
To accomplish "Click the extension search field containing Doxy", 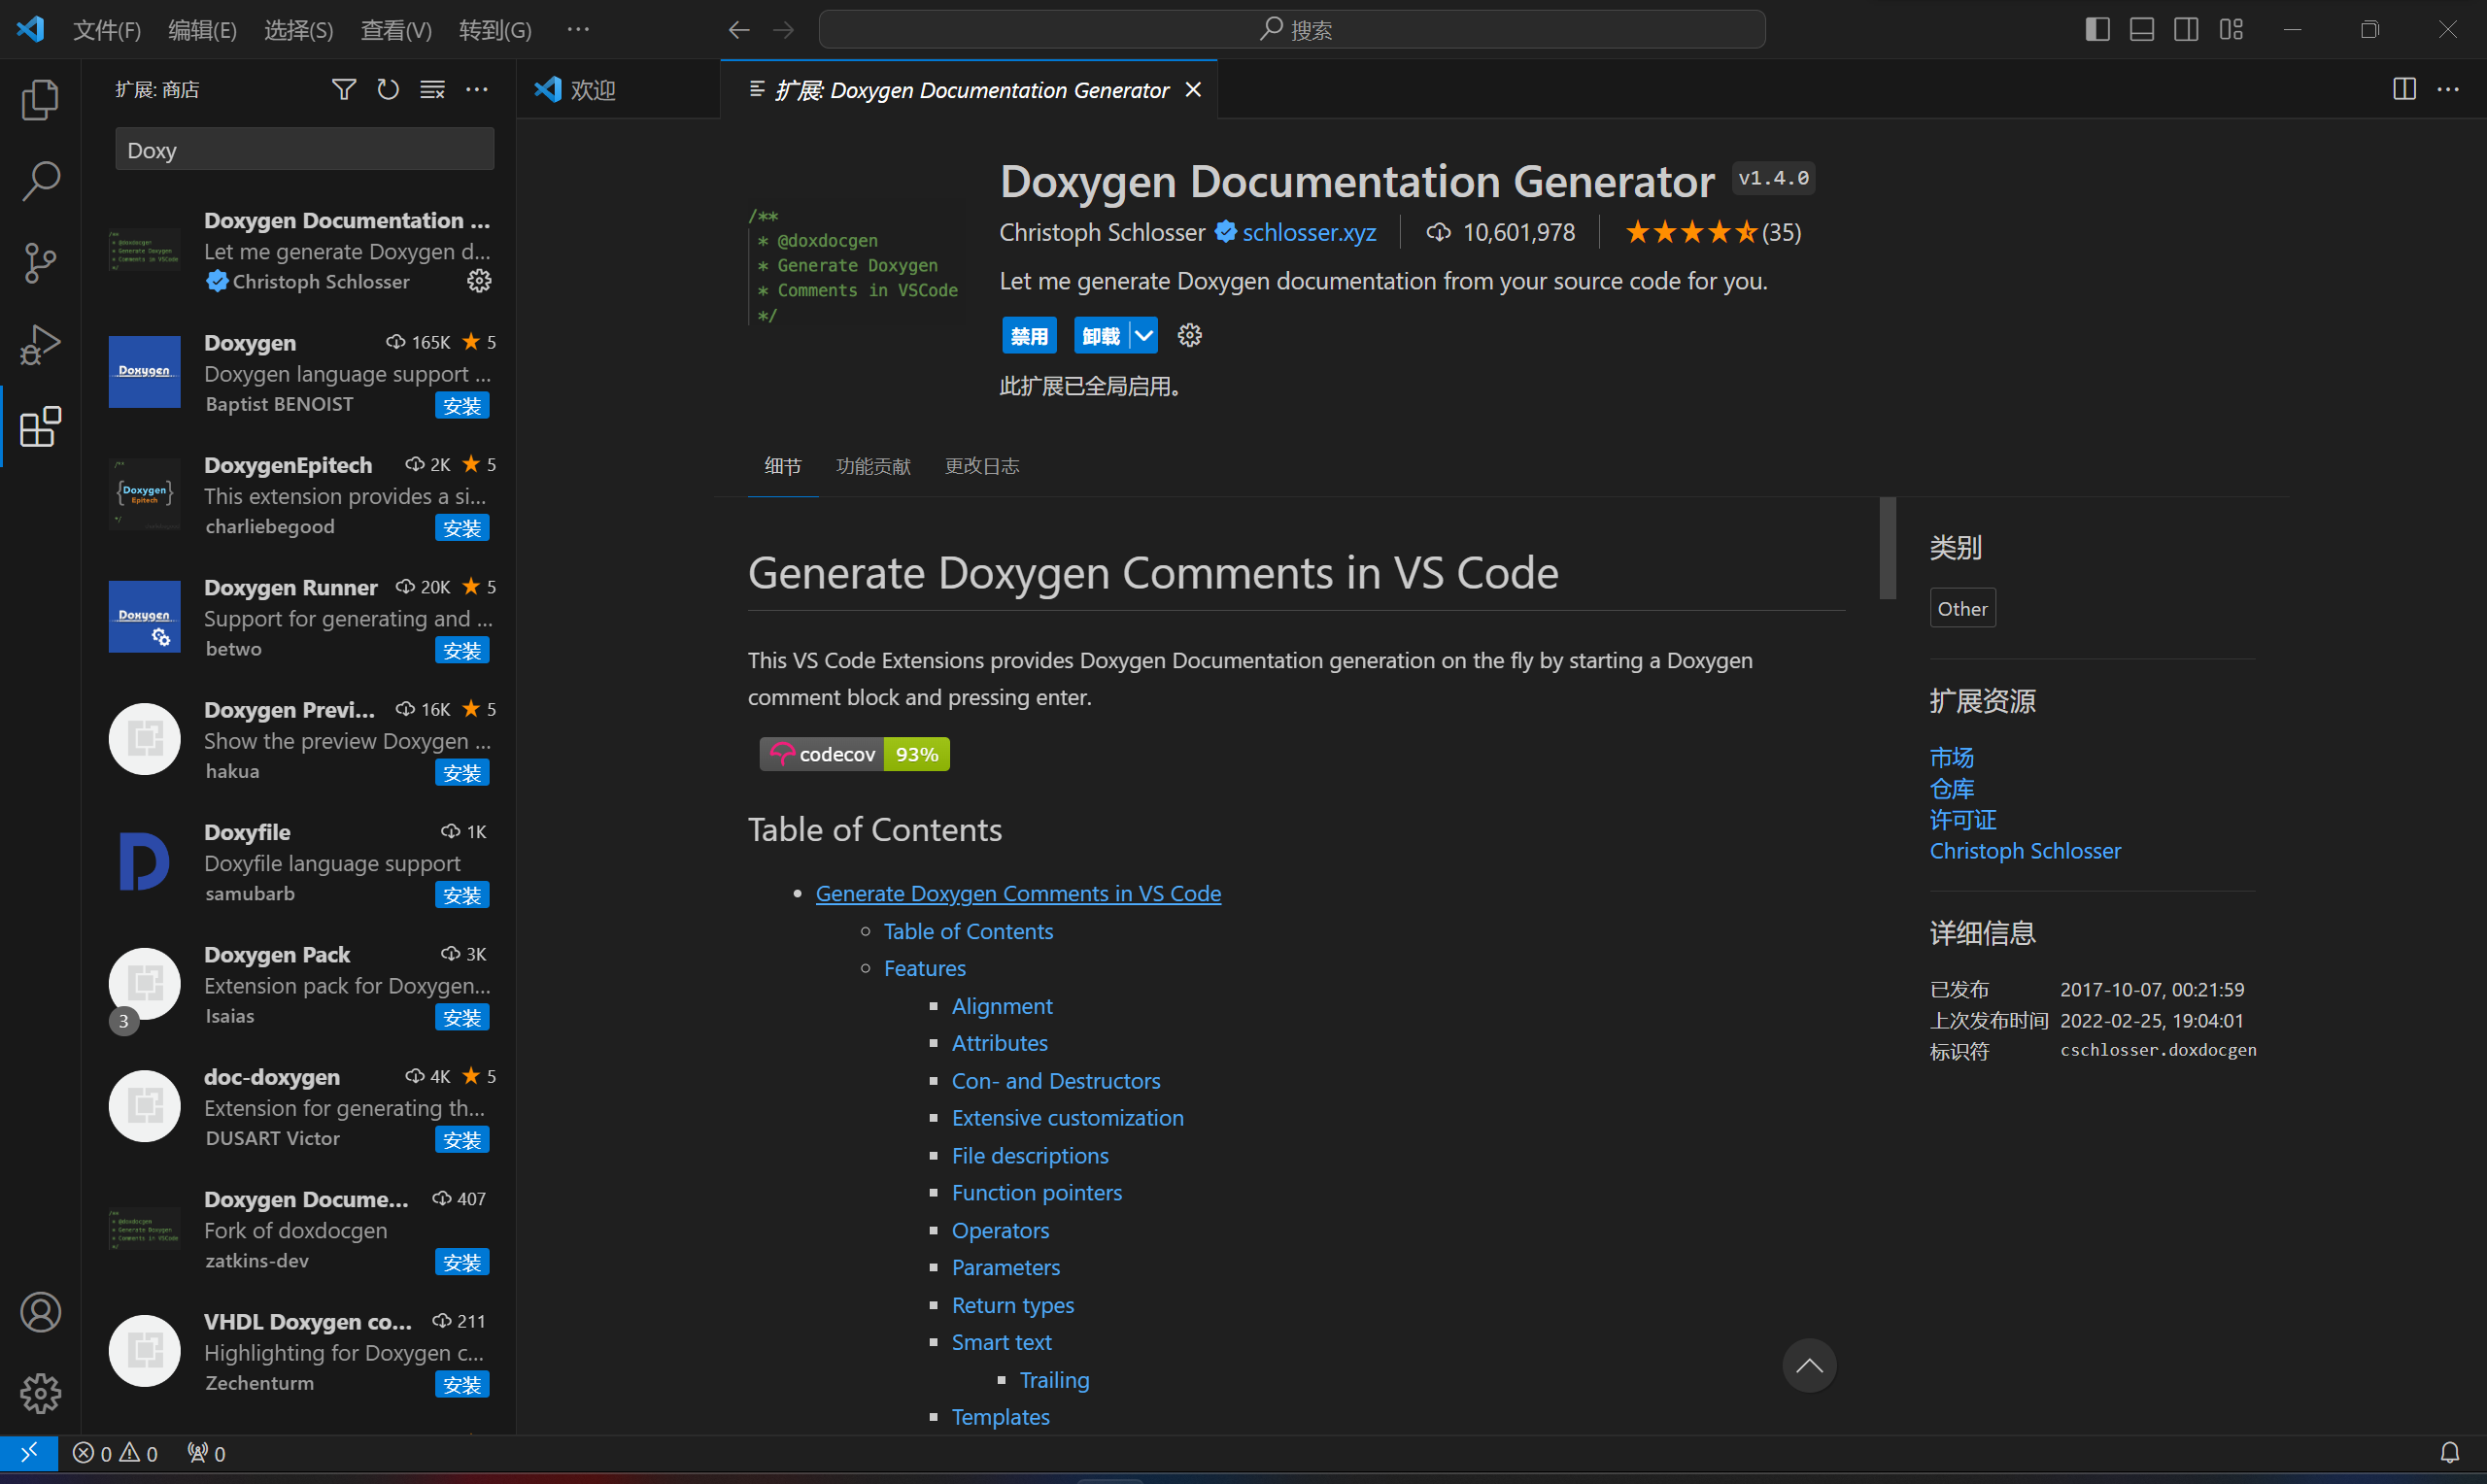I will (x=304, y=150).
